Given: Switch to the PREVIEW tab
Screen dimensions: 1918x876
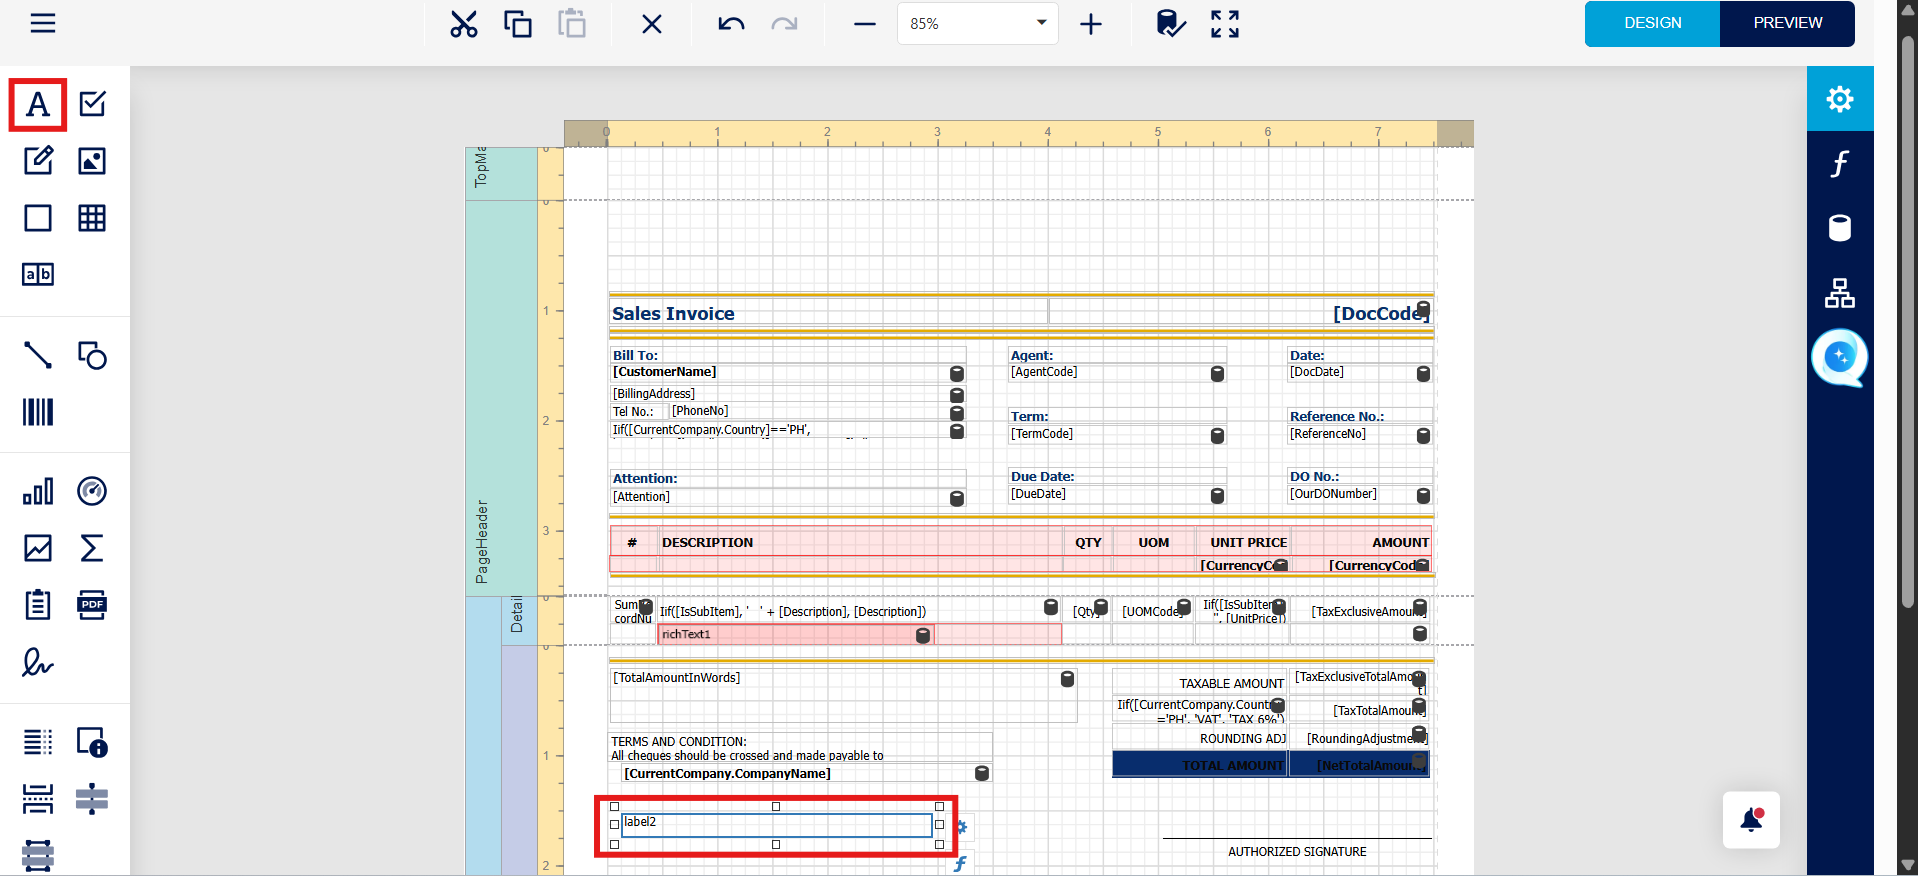Looking at the screenshot, I should point(1787,23).
